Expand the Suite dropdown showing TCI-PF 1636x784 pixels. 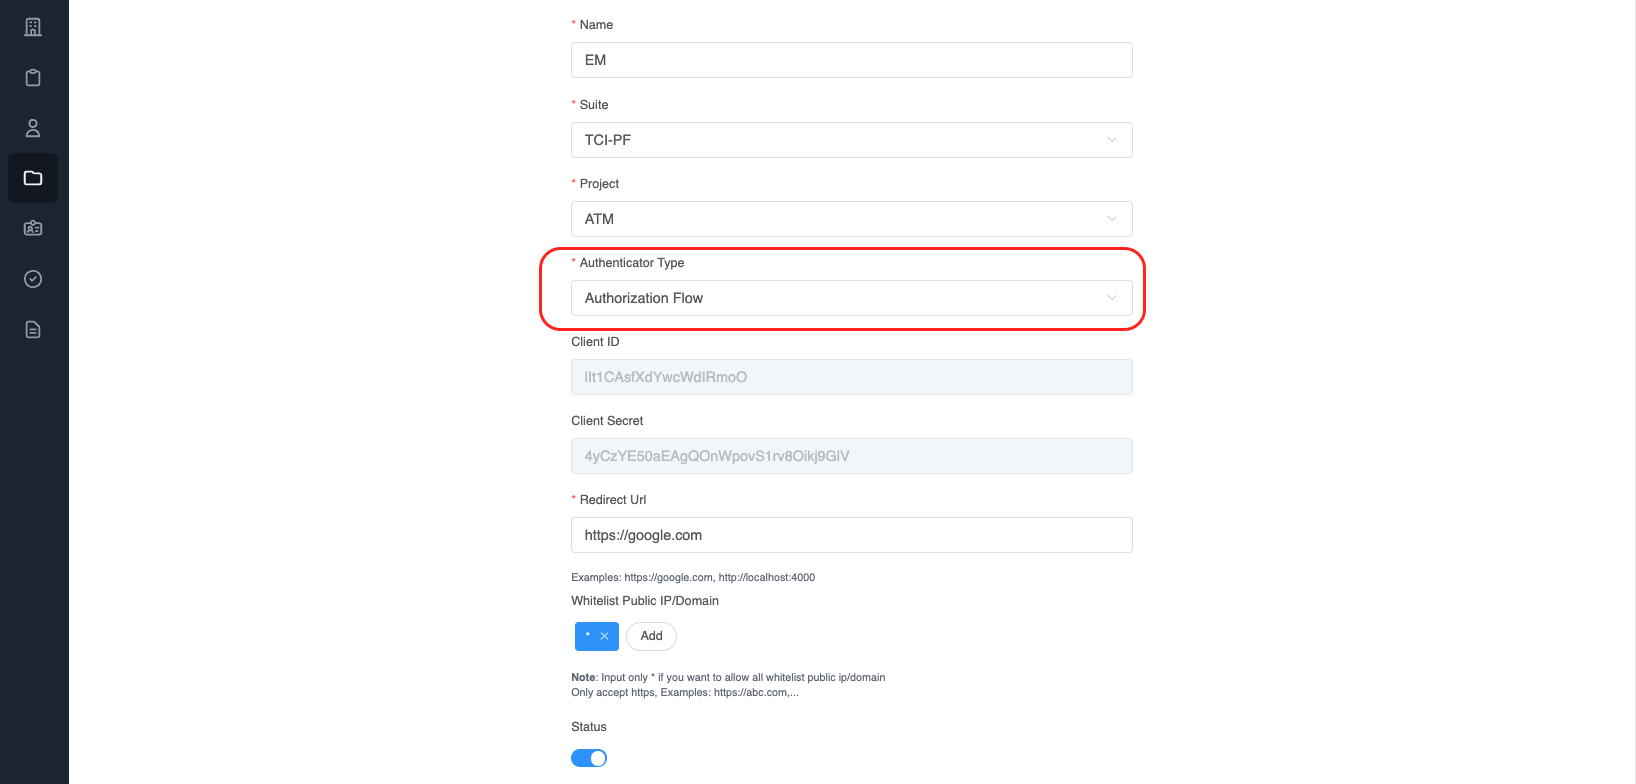click(850, 140)
